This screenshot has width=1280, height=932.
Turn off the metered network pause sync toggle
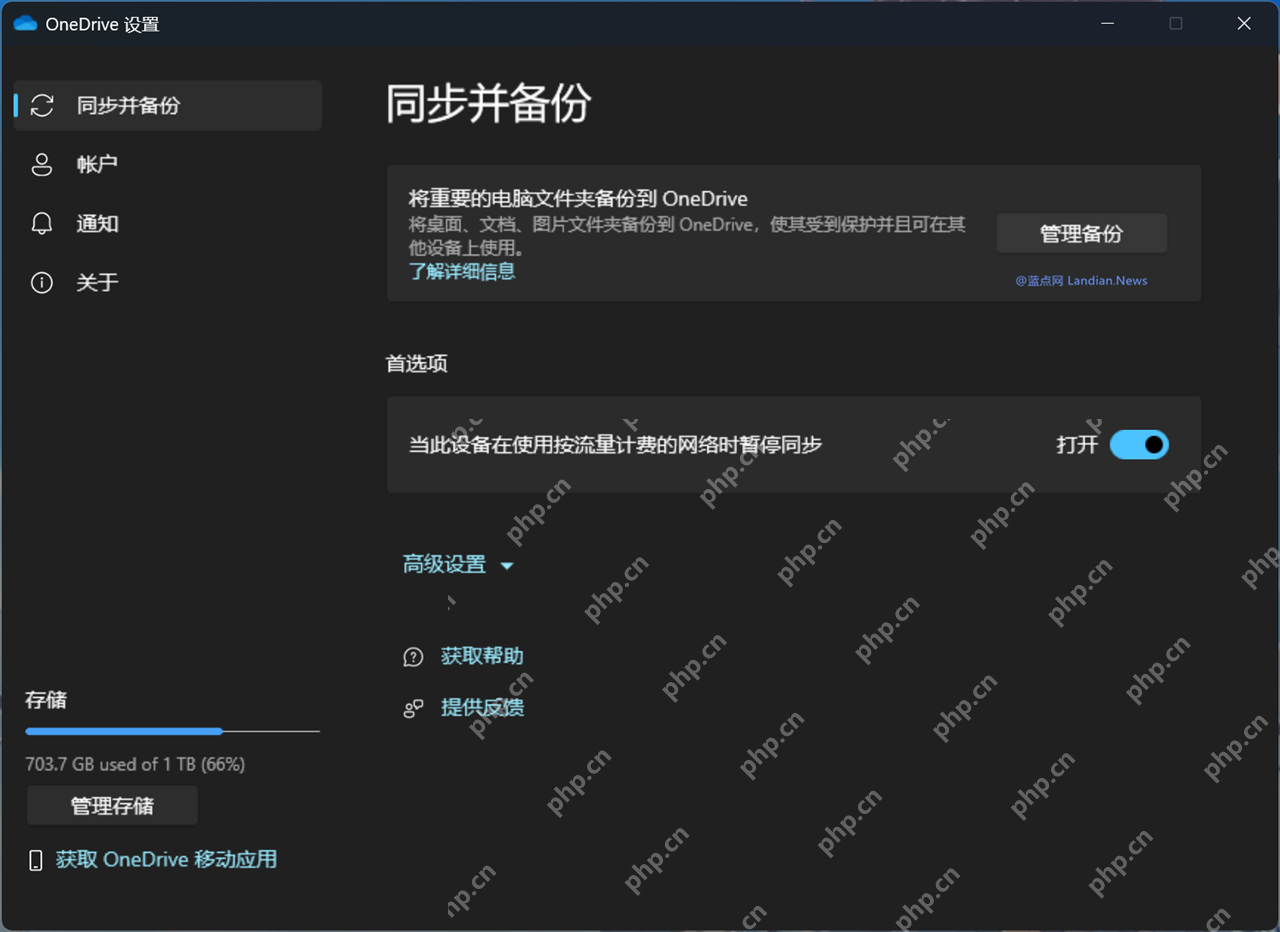click(1139, 445)
